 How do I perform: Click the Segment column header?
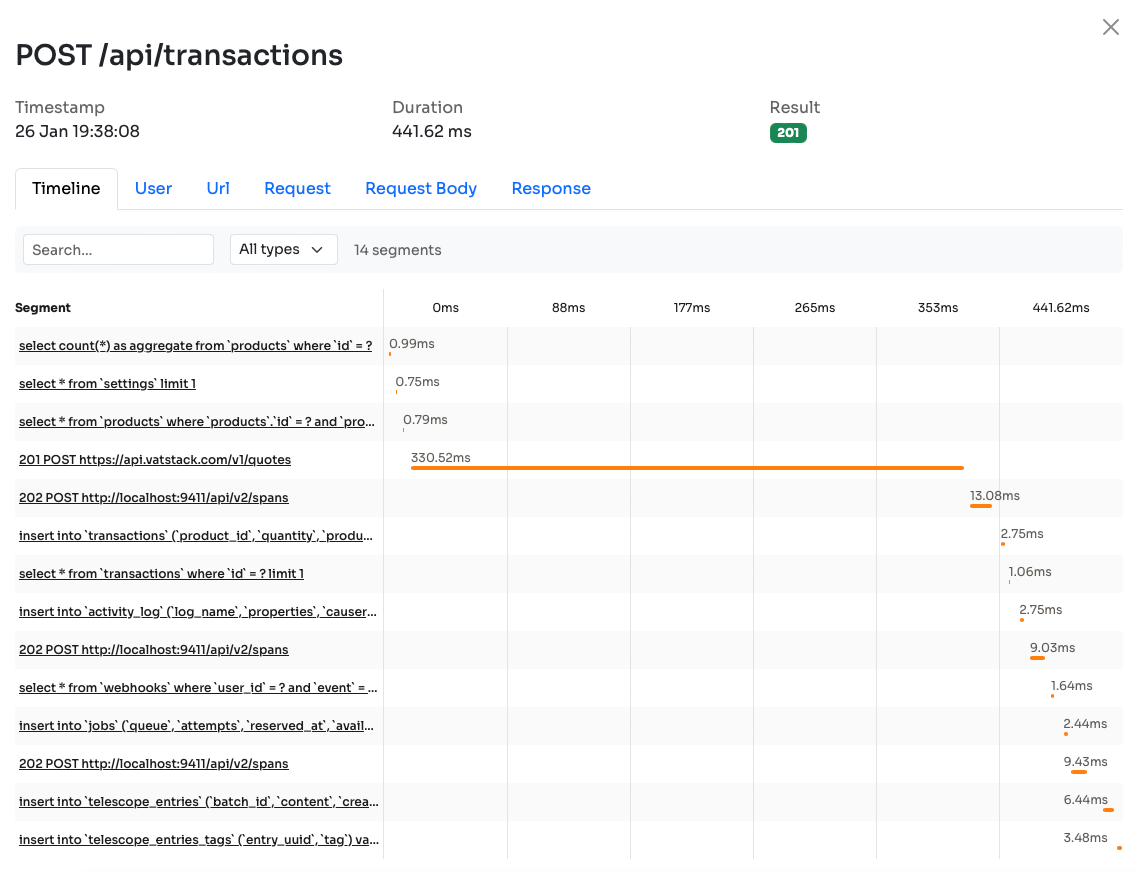[x=43, y=307]
